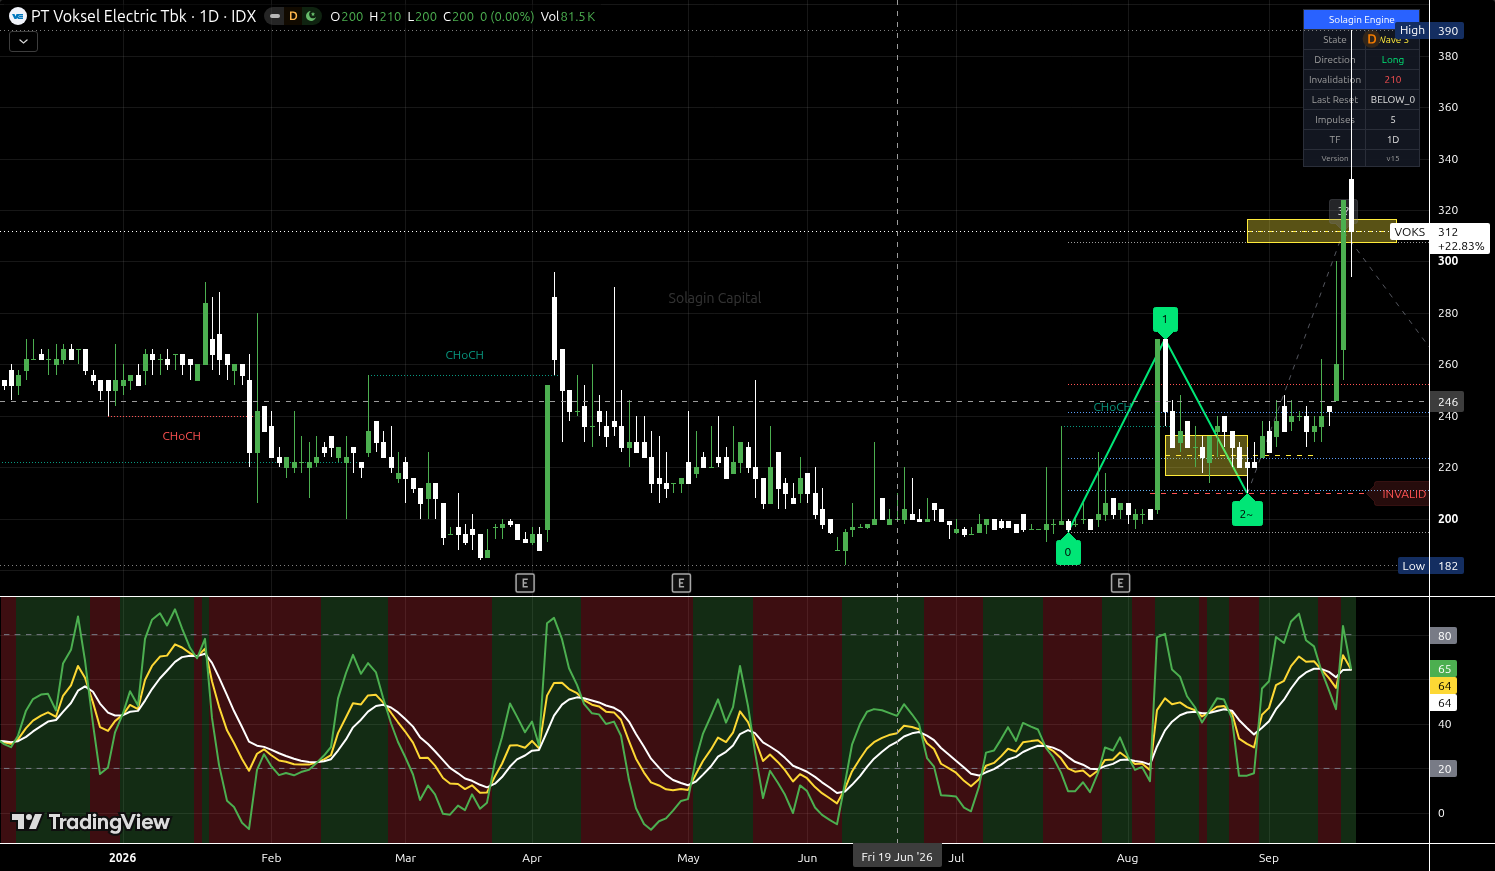
Task: Click the grey 20 indicator level label
Action: [1444, 769]
